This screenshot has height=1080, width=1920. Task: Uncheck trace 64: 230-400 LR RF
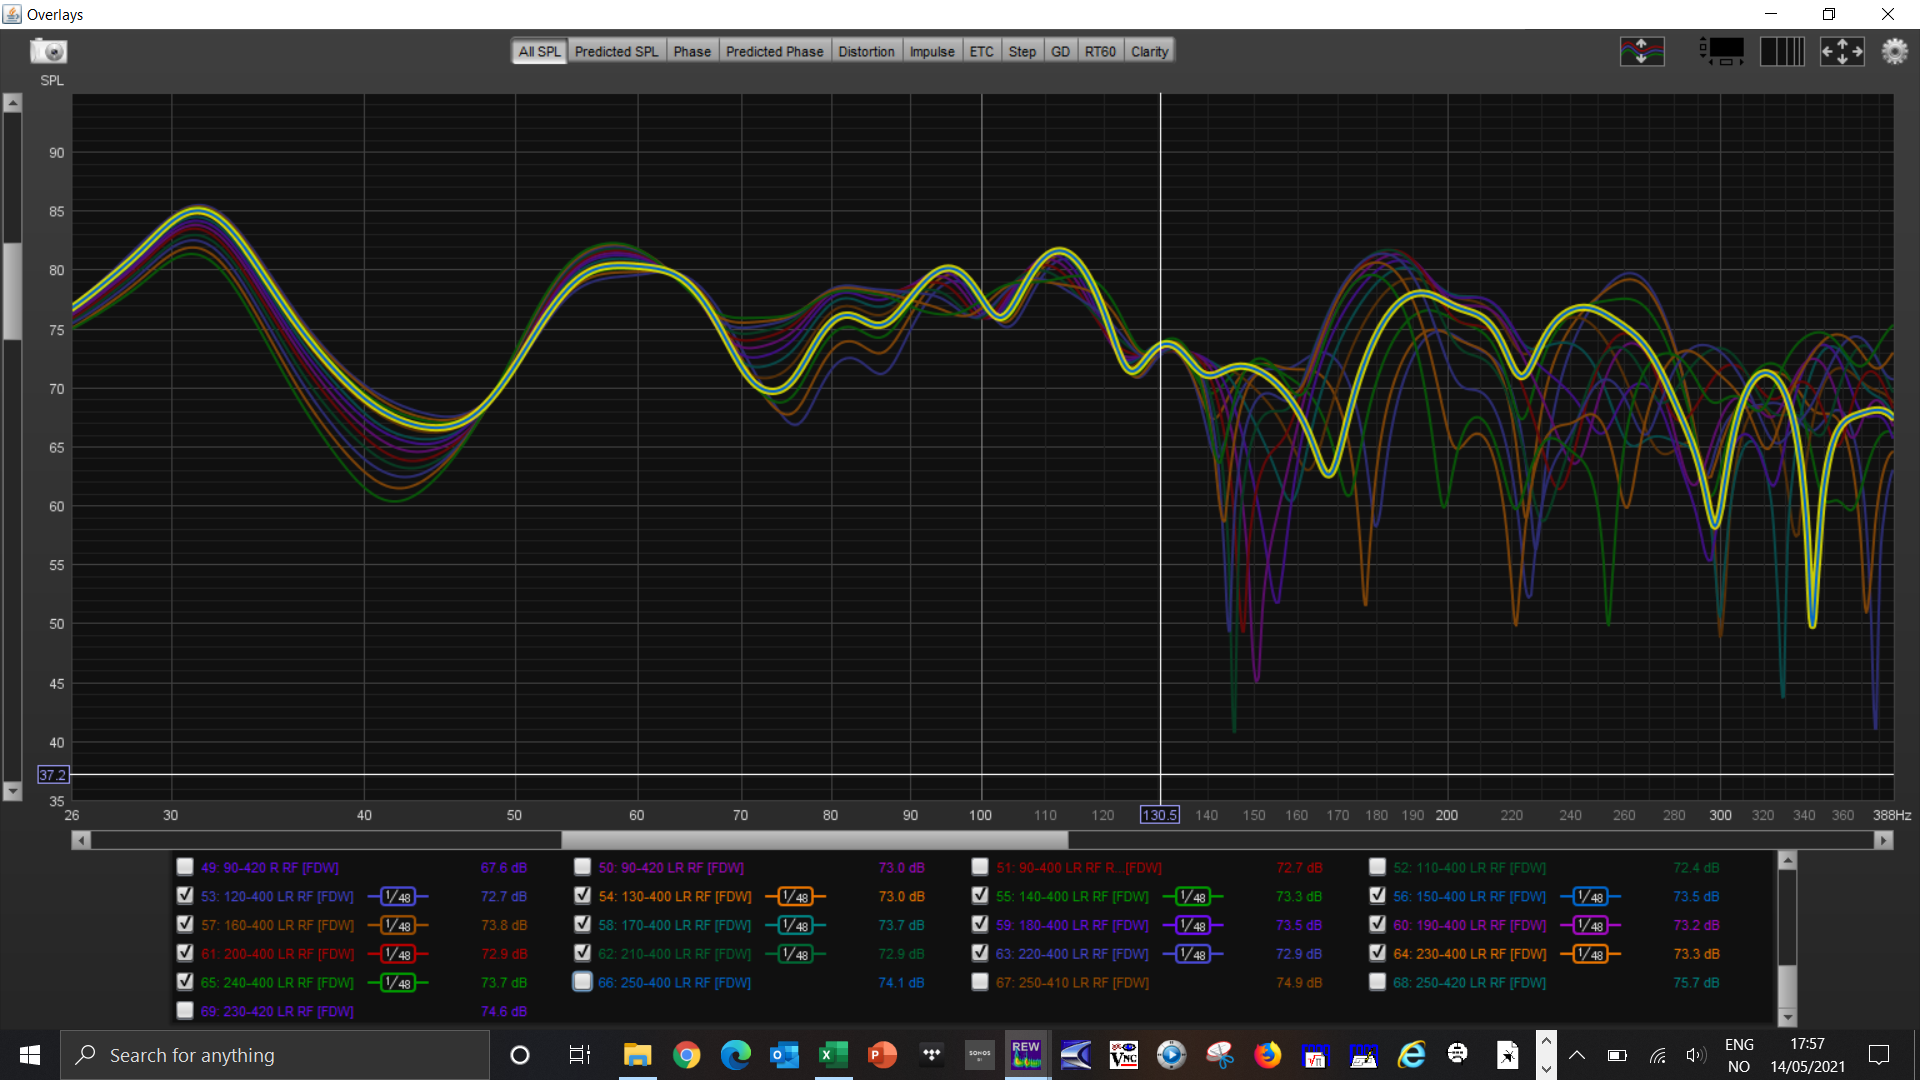[1378, 953]
